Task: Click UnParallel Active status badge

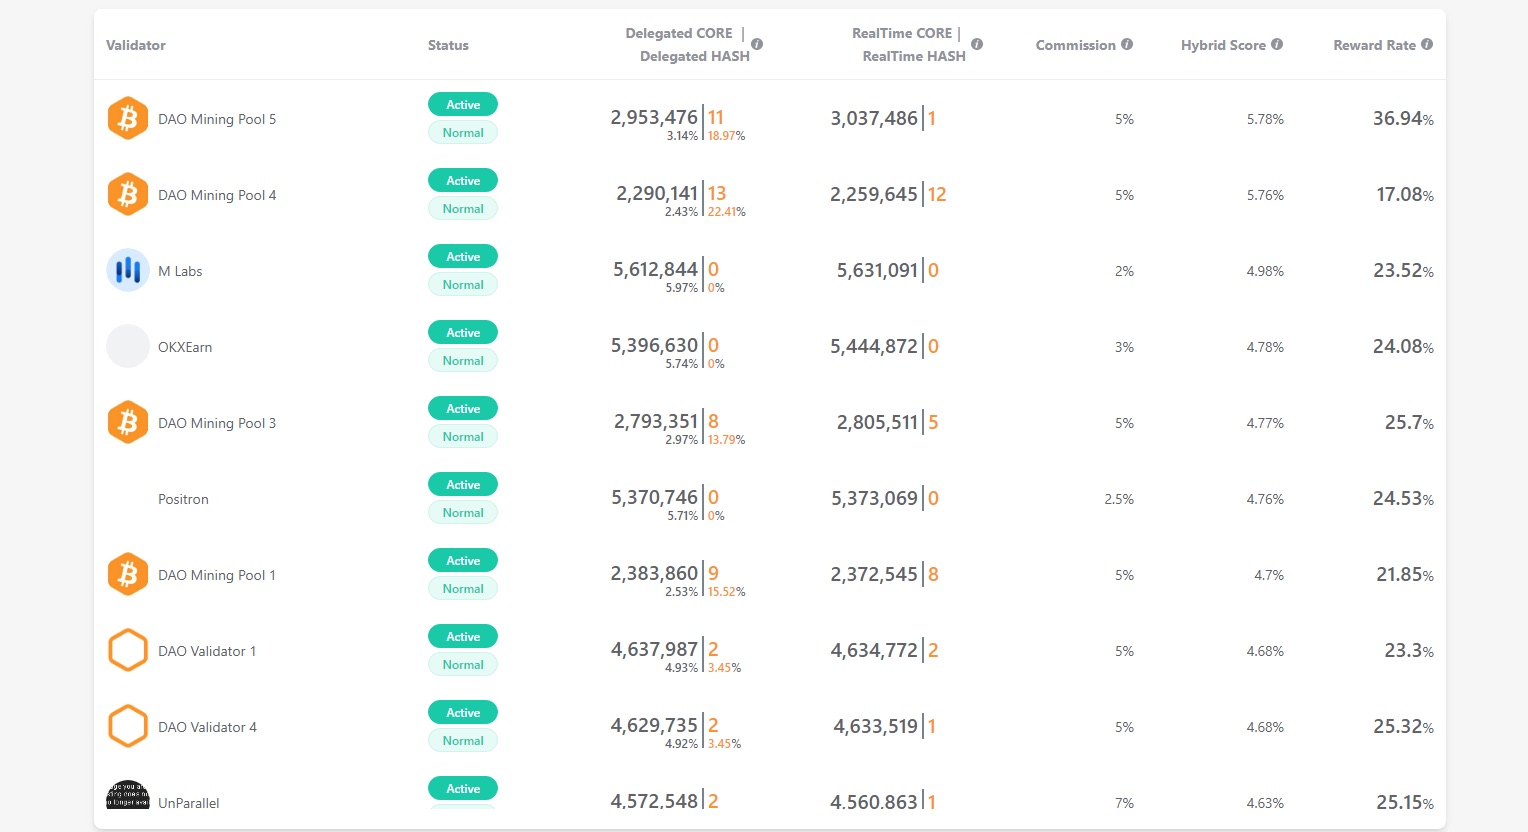Action: click(x=463, y=788)
